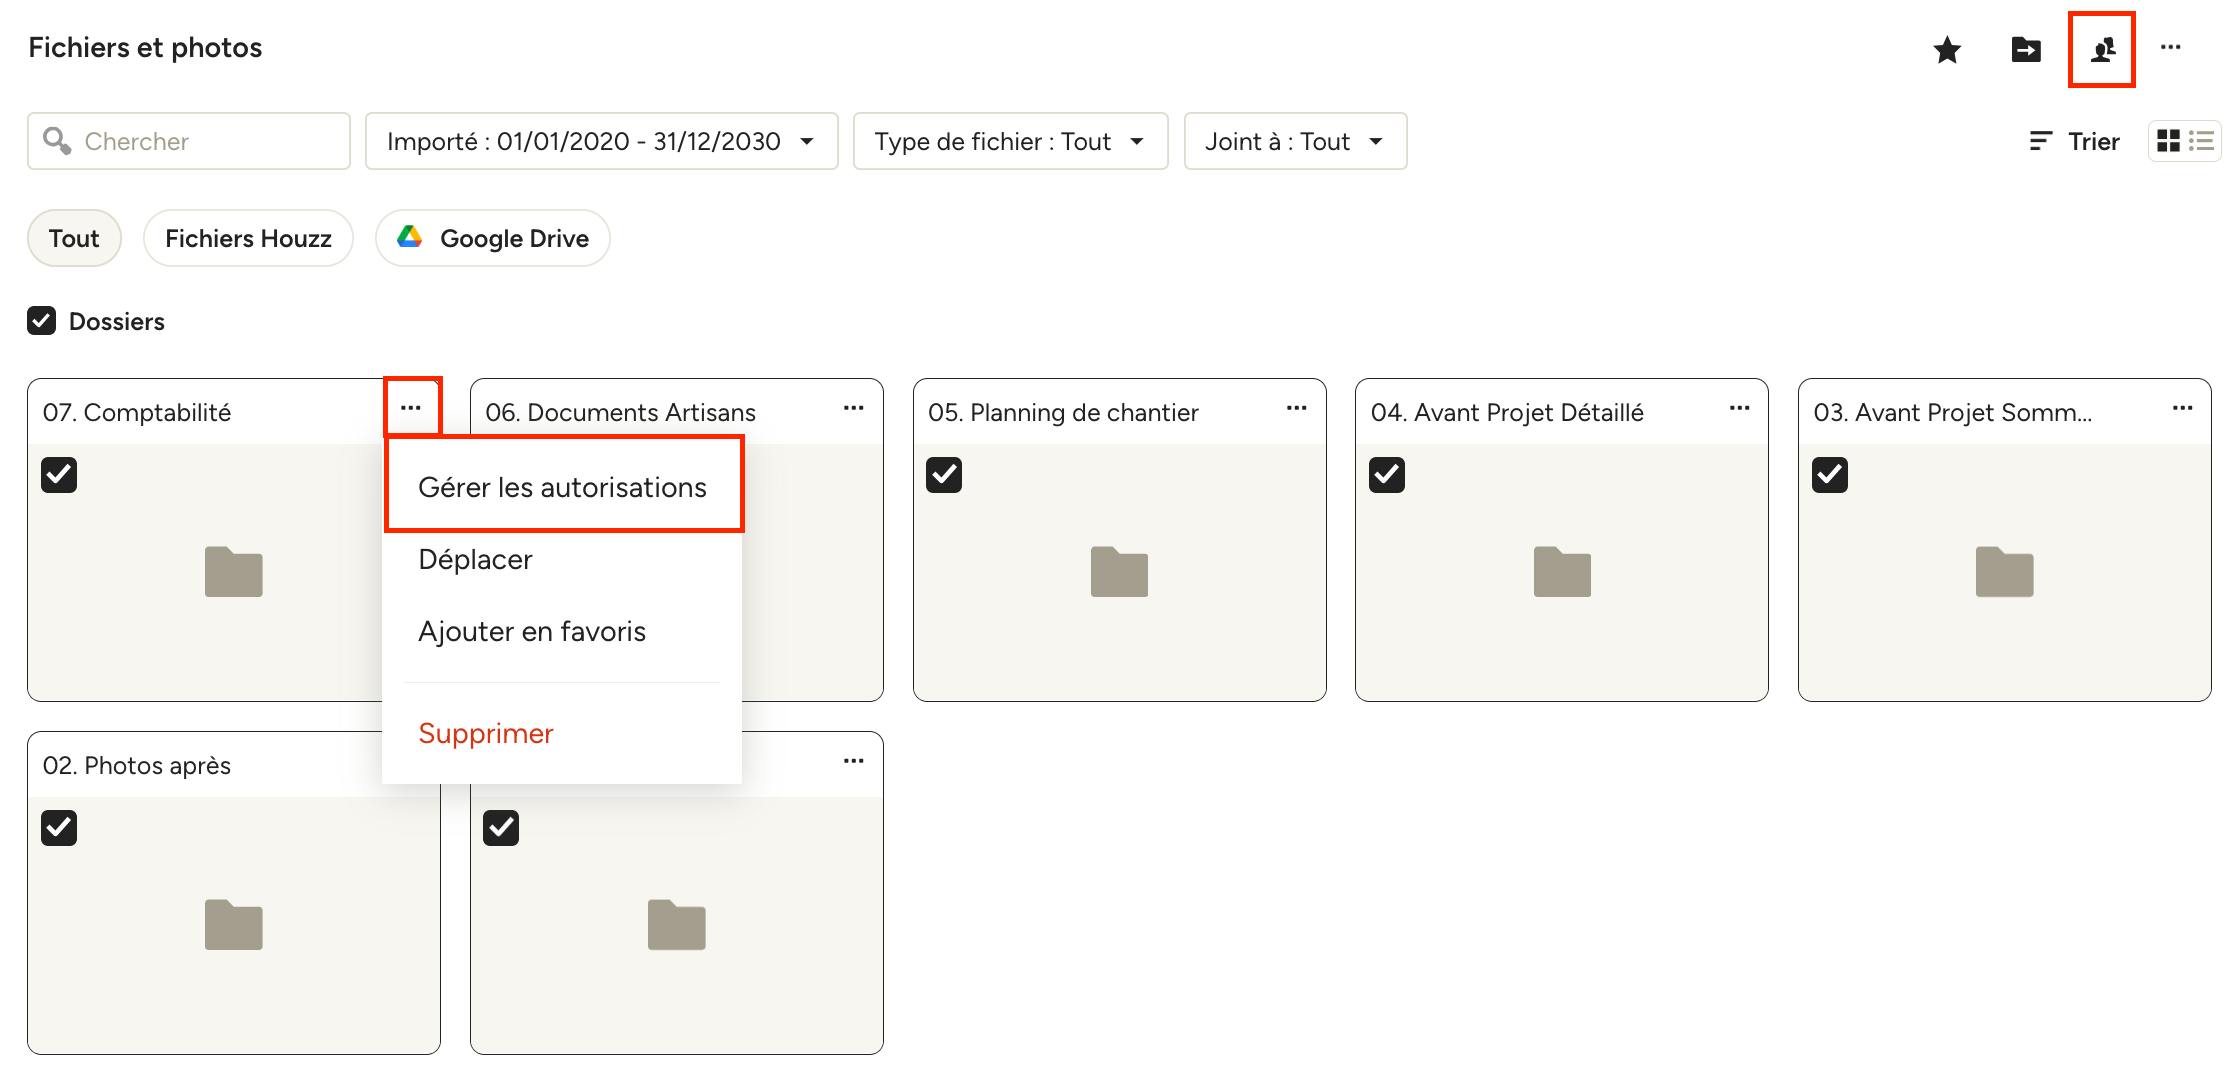Select Déplacer from the context menu

[563, 559]
